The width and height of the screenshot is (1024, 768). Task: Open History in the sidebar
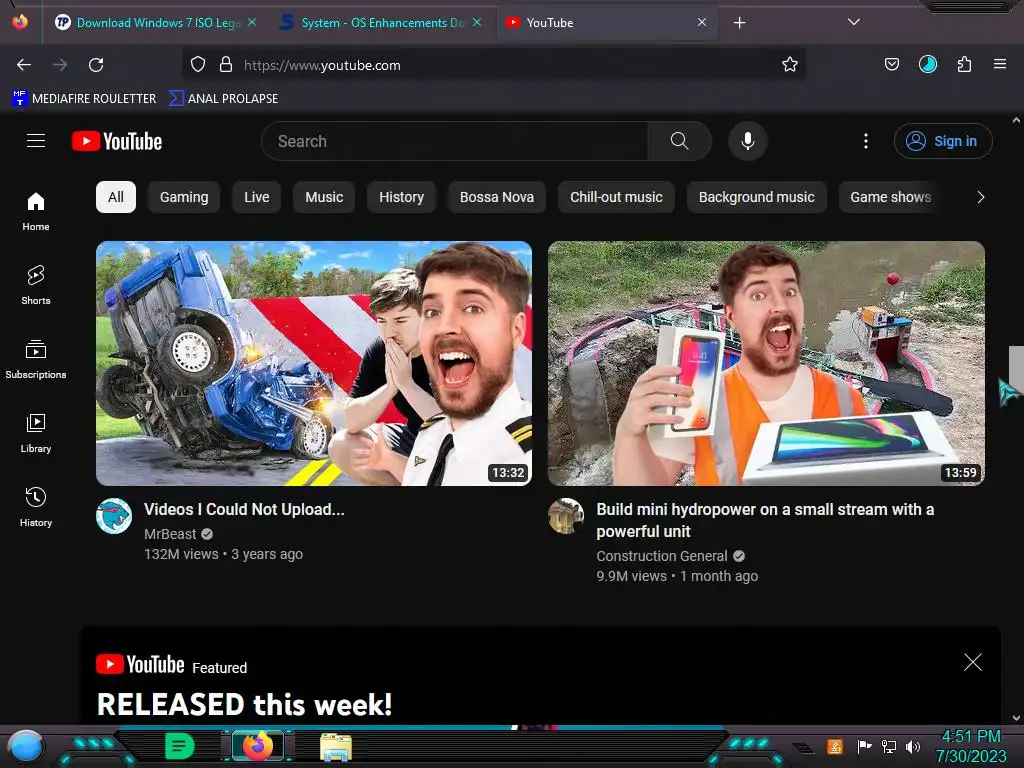pyautogui.click(x=36, y=507)
